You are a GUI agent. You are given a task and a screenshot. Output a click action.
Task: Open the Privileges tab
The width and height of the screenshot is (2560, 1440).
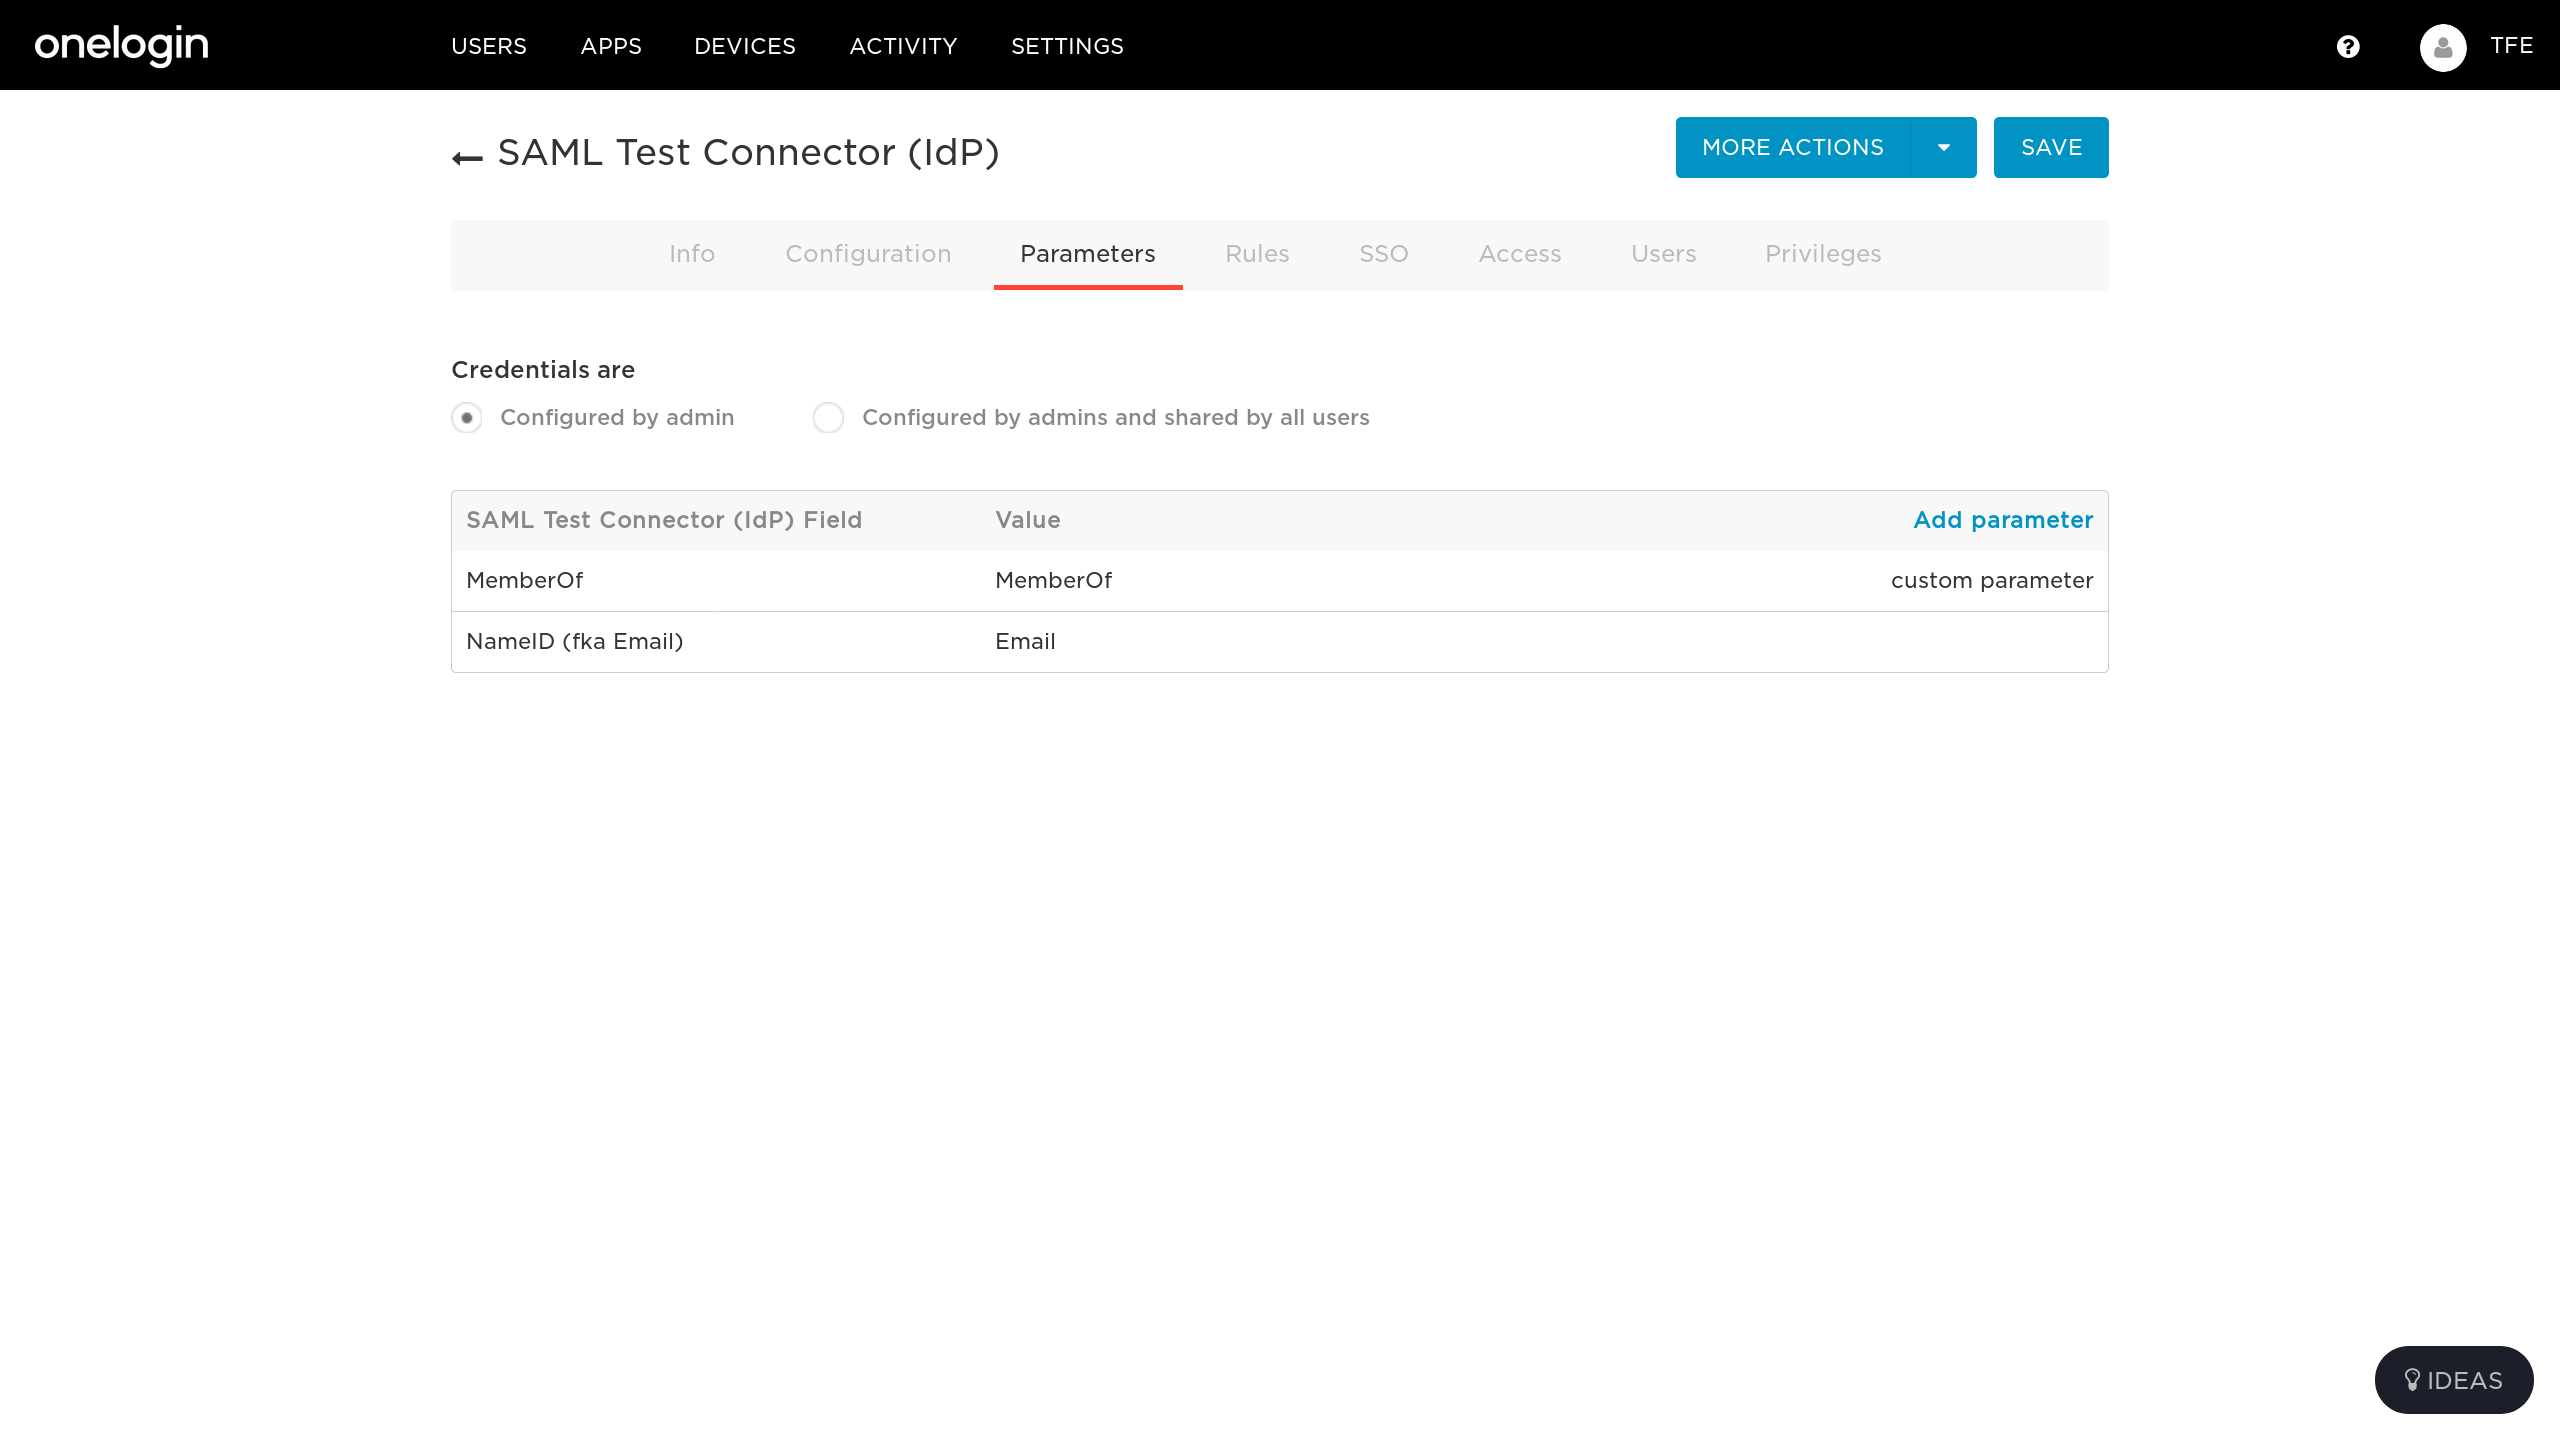click(x=1822, y=254)
